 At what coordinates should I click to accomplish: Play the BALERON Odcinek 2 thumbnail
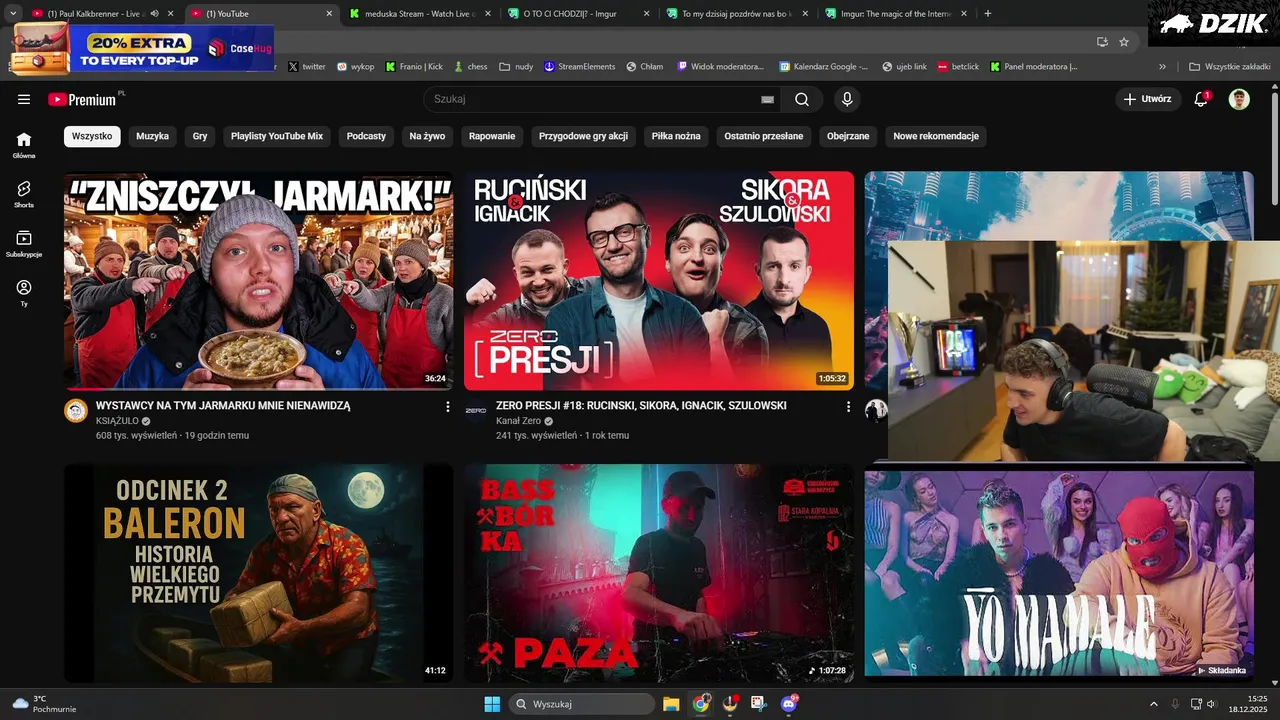tap(258, 573)
